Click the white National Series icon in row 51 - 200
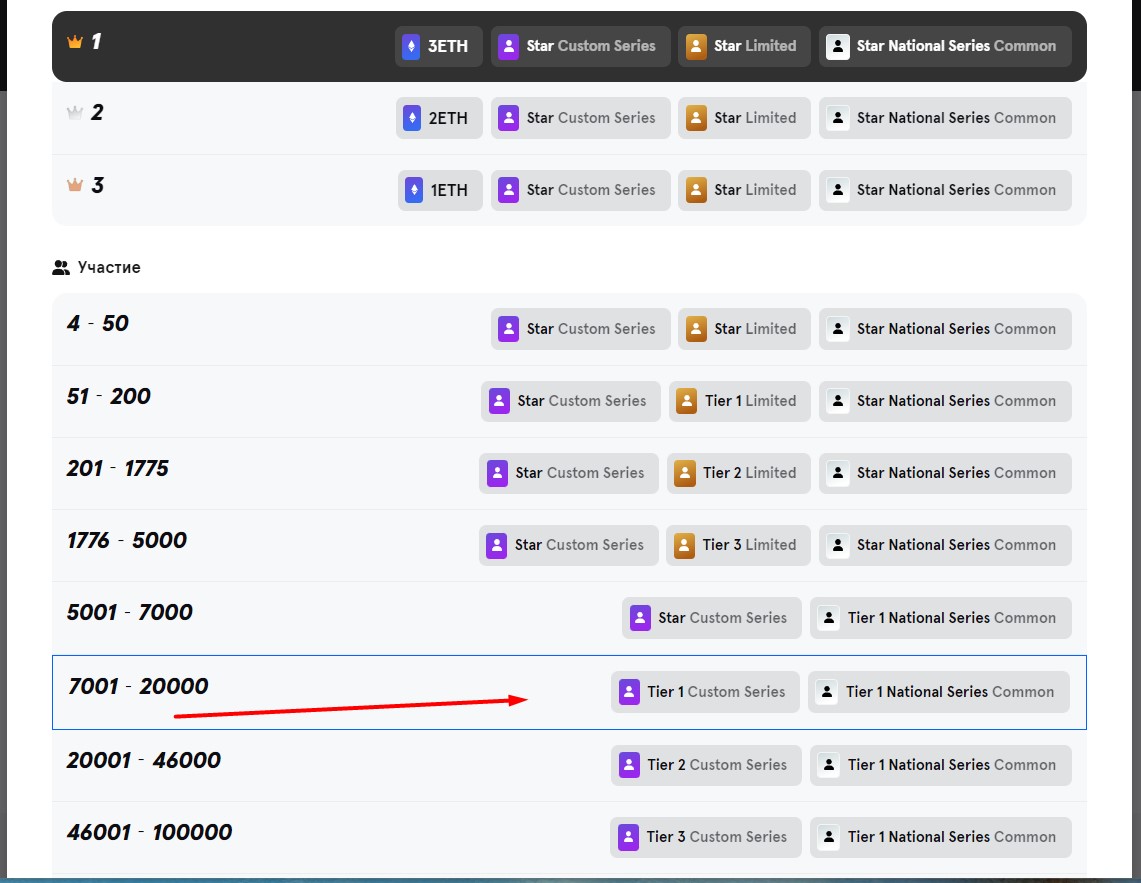The width and height of the screenshot is (1141, 883). [838, 401]
